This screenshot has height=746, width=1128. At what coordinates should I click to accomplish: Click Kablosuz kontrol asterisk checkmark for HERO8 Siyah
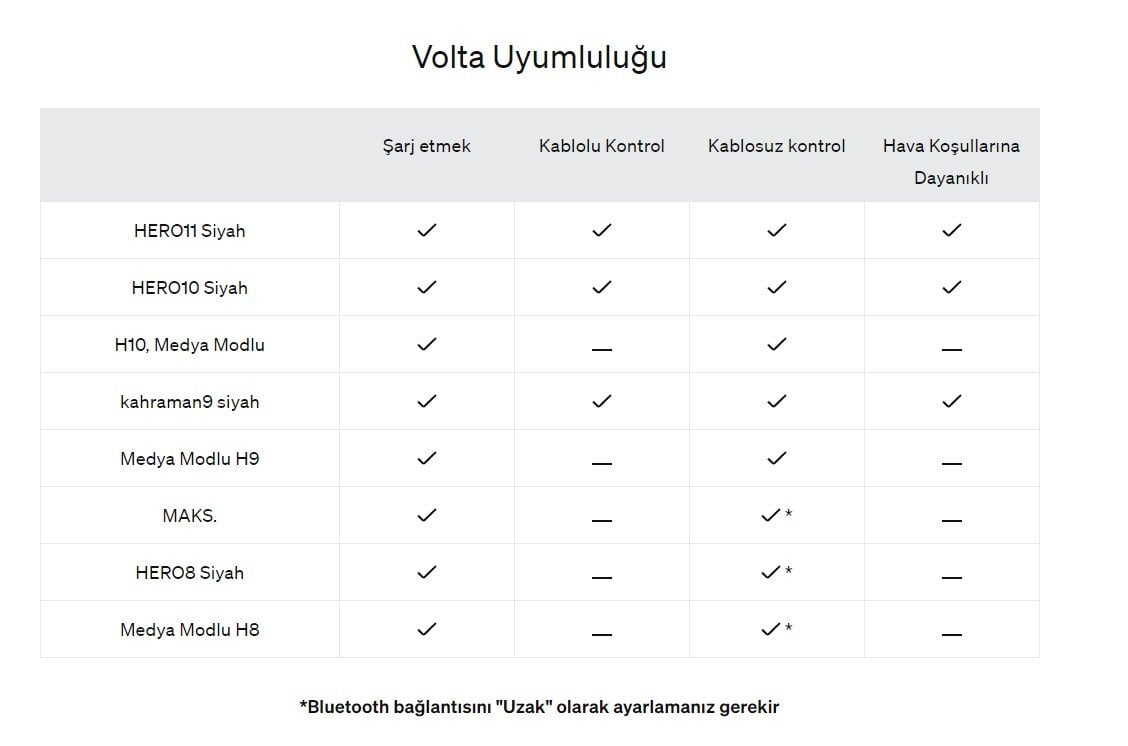[x=776, y=572]
